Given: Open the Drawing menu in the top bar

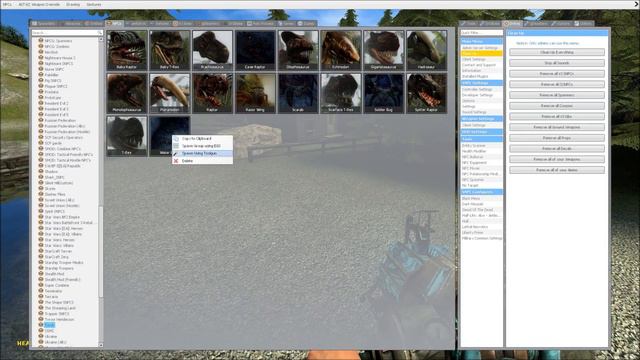Looking at the screenshot, I should point(73,4).
